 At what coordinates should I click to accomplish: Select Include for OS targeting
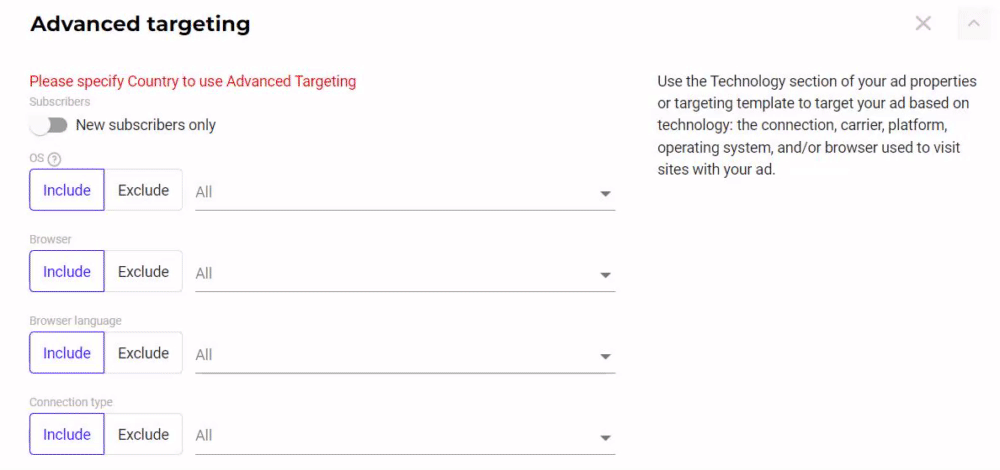67,190
